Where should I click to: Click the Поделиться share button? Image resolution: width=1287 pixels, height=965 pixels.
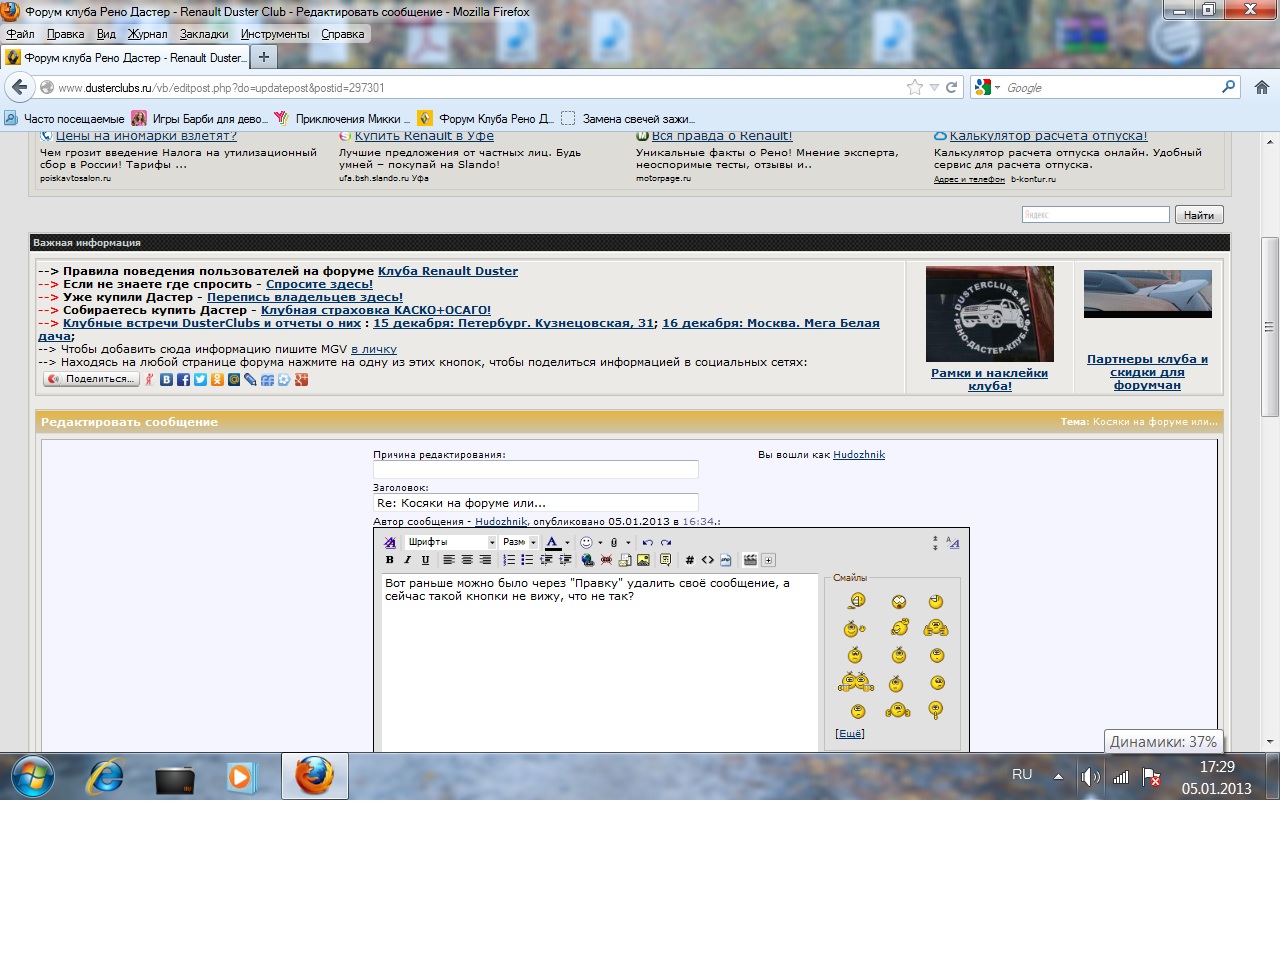pos(91,379)
